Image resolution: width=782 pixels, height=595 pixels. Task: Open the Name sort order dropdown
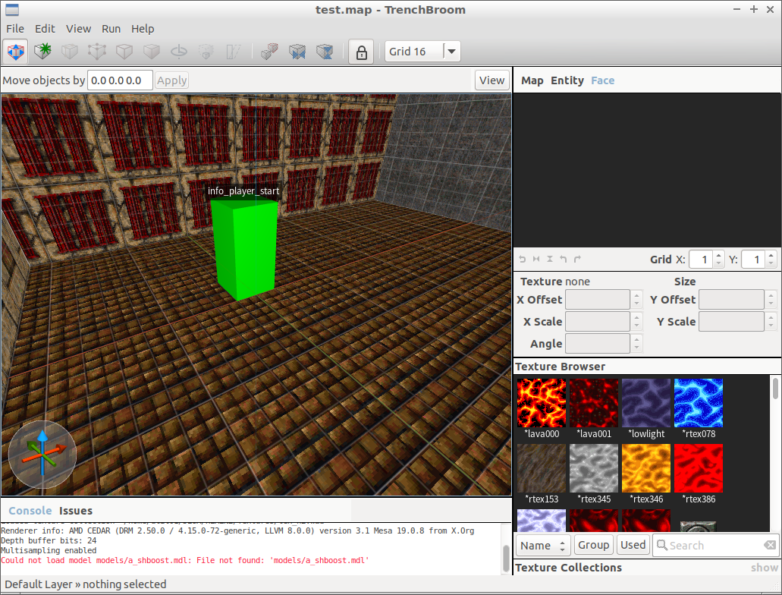543,546
